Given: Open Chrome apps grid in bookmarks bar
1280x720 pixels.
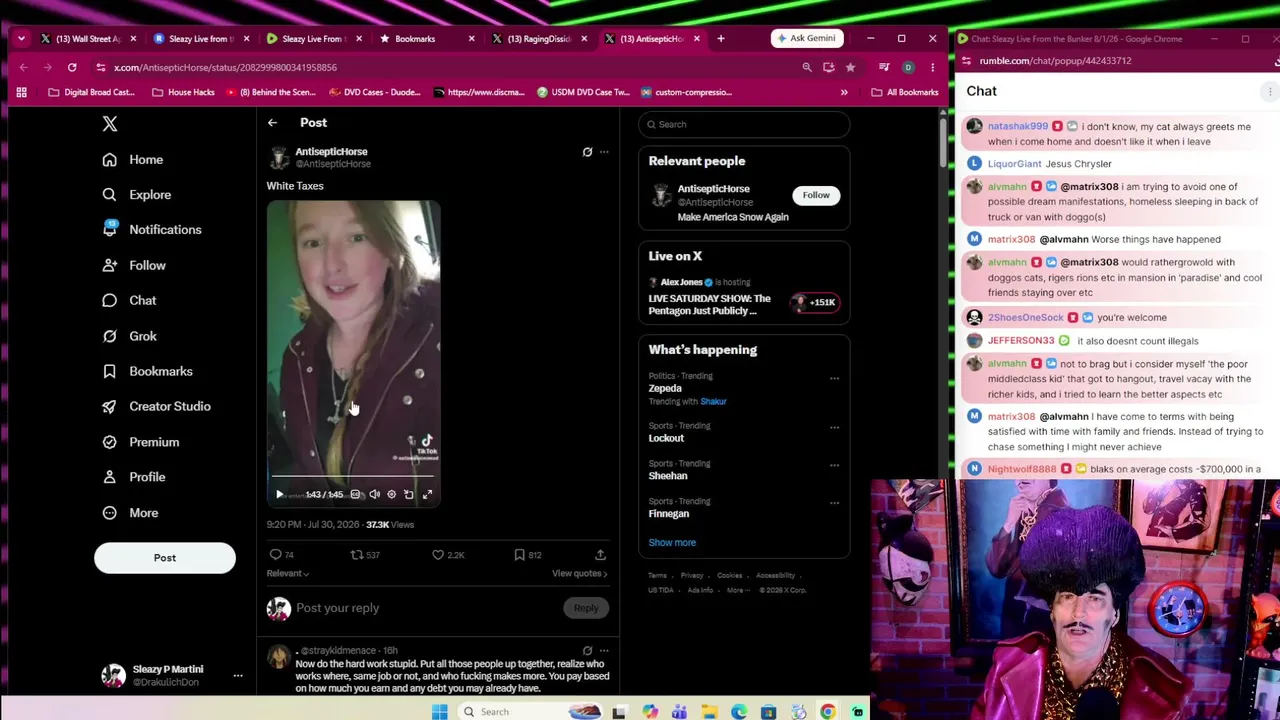Looking at the screenshot, I should pos(21,93).
